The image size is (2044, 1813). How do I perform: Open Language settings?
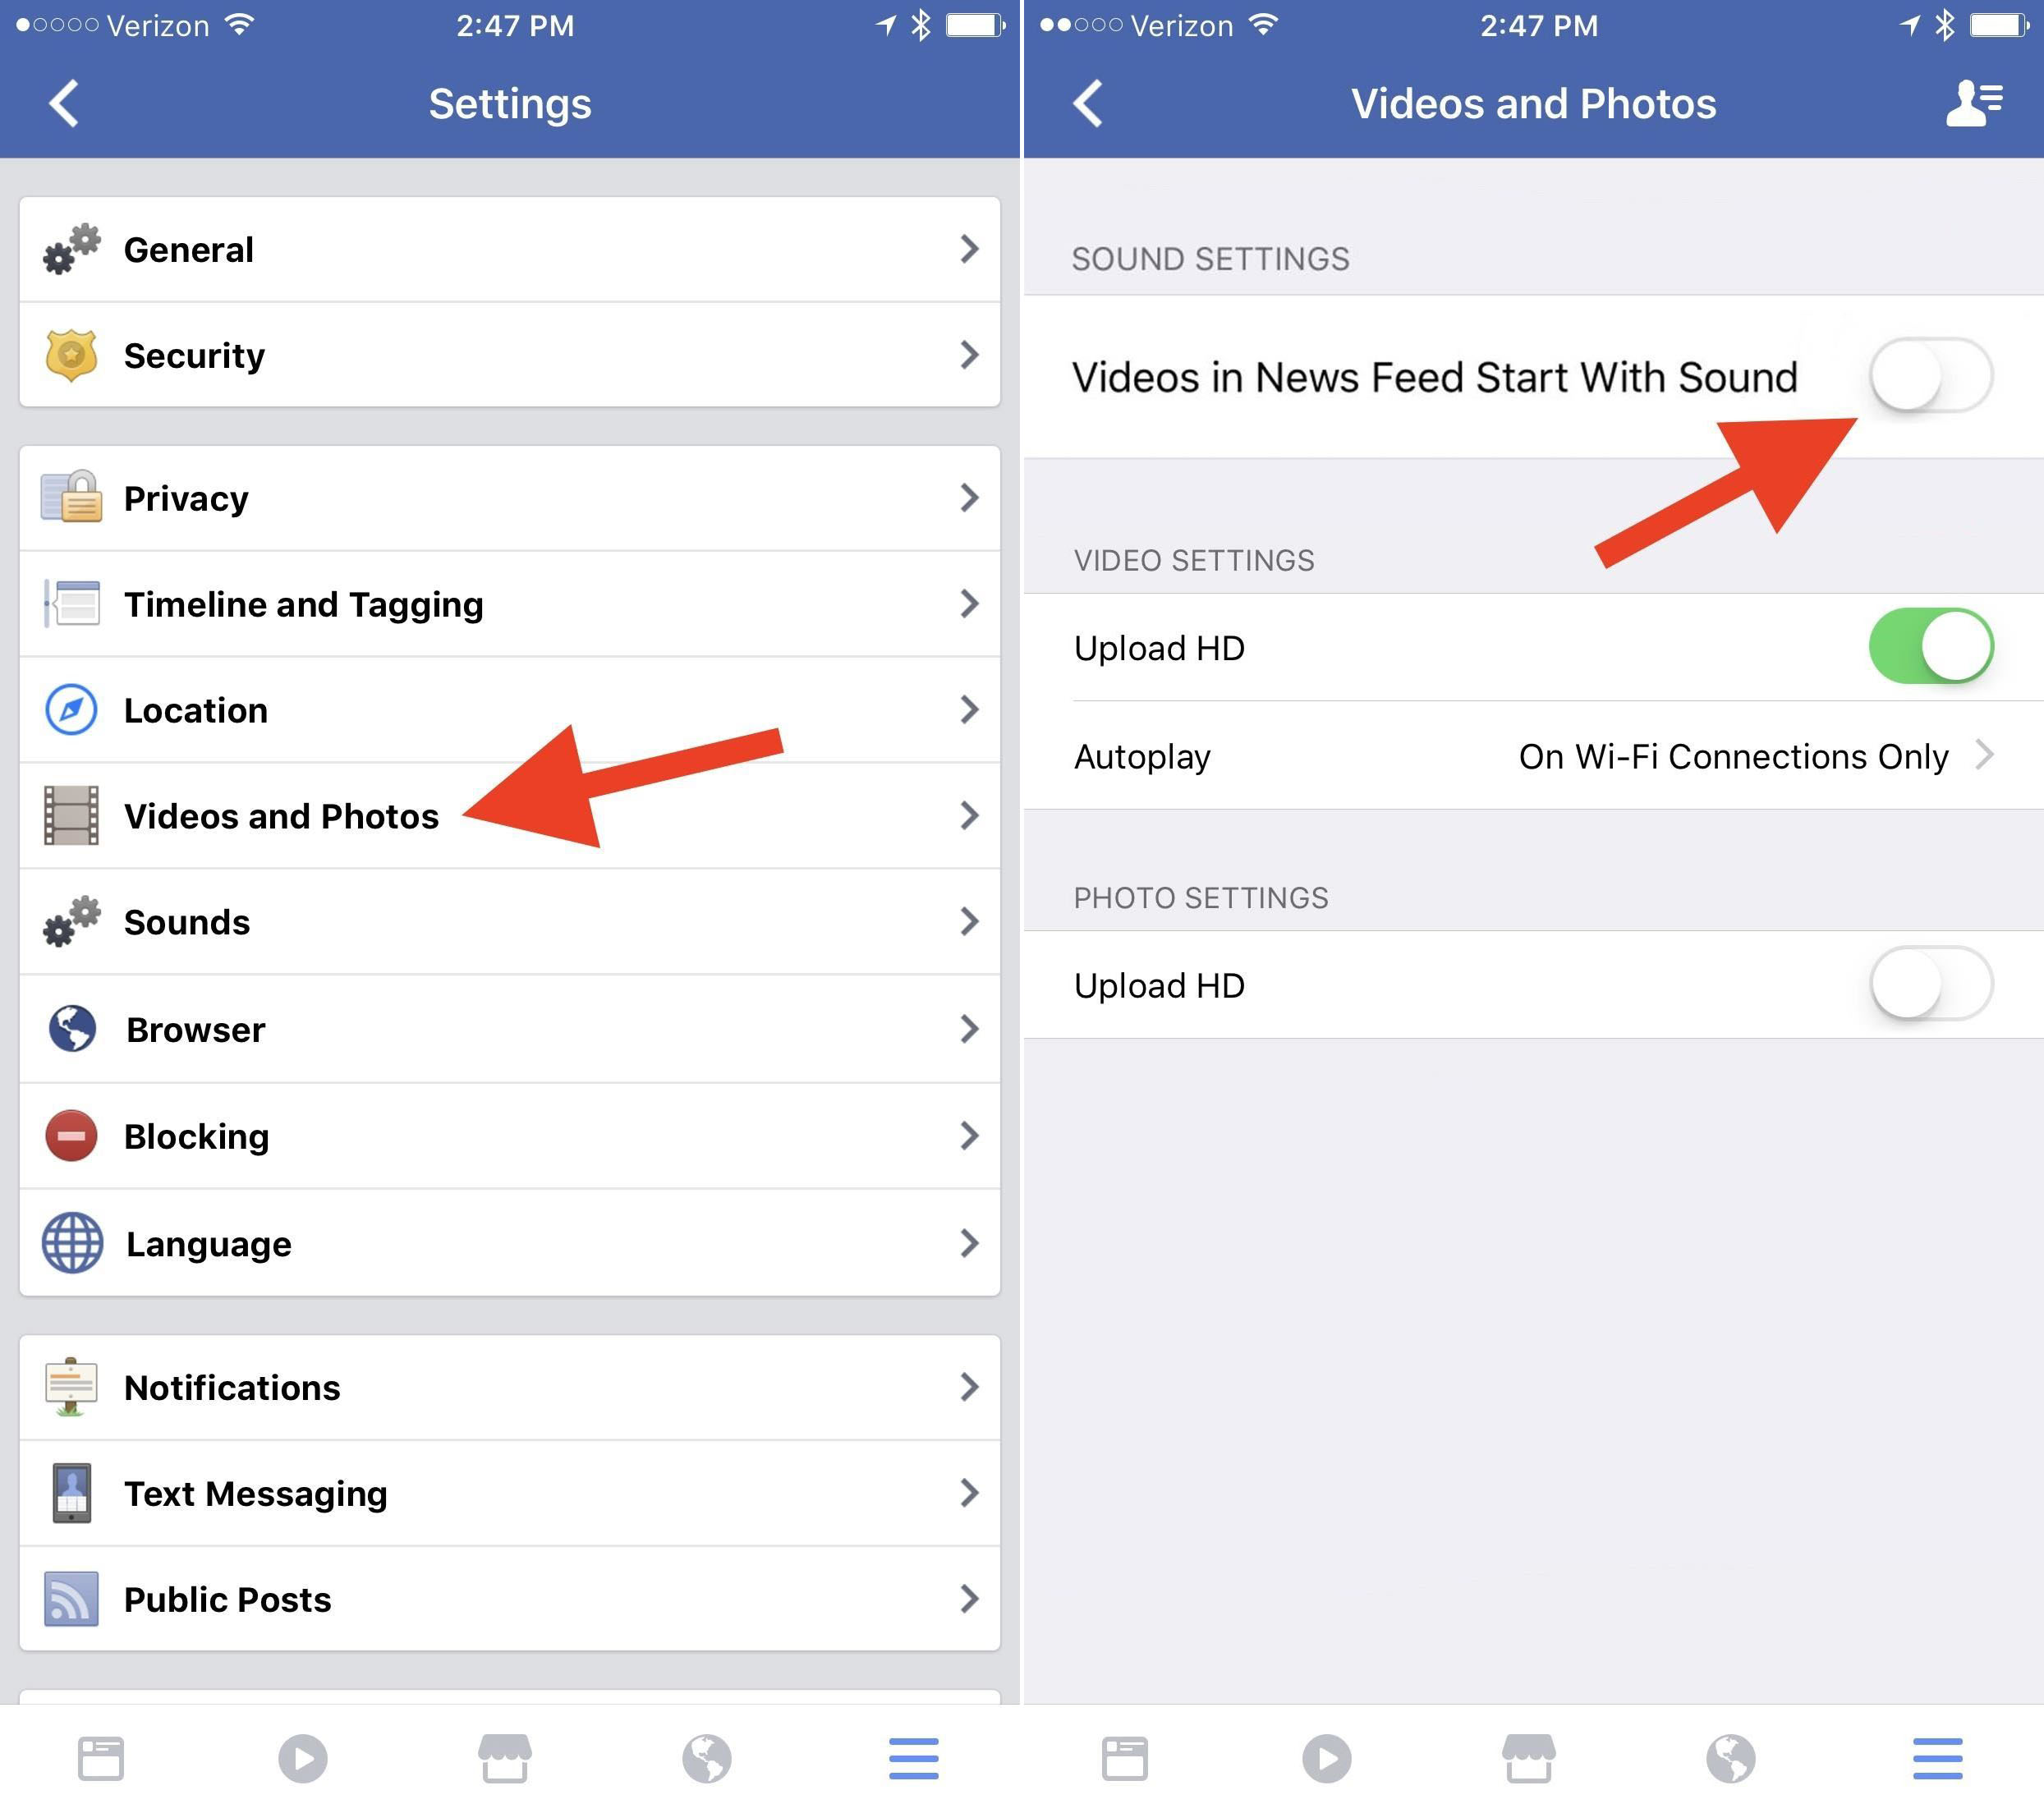tap(509, 1244)
